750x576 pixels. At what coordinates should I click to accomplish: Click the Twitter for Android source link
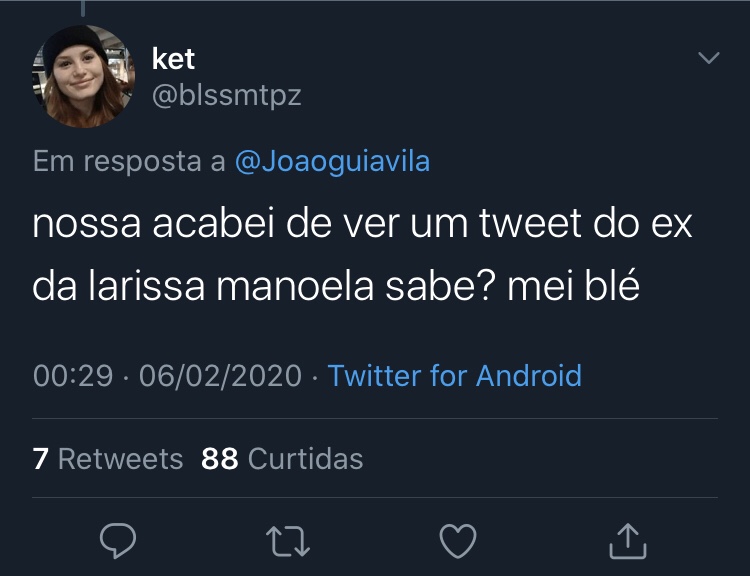coord(454,376)
